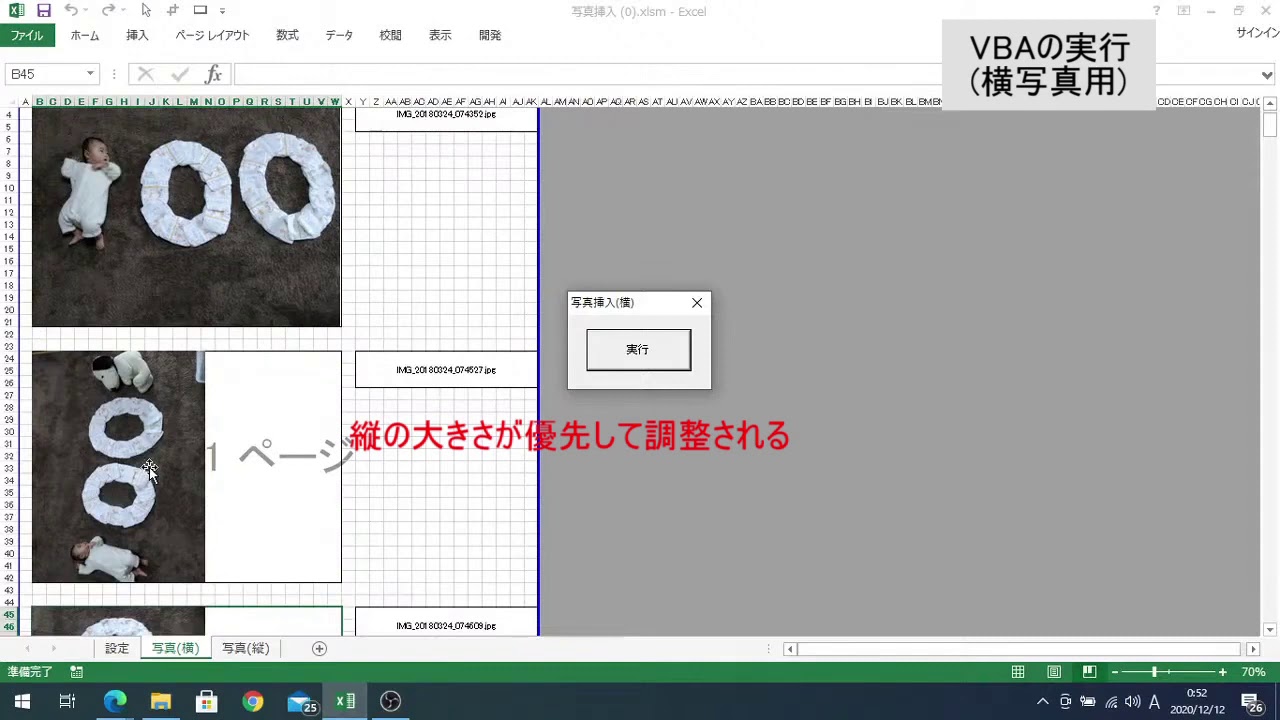1280x720 pixels.
Task: Zoom out with minus button
Action: [1115, 672]
